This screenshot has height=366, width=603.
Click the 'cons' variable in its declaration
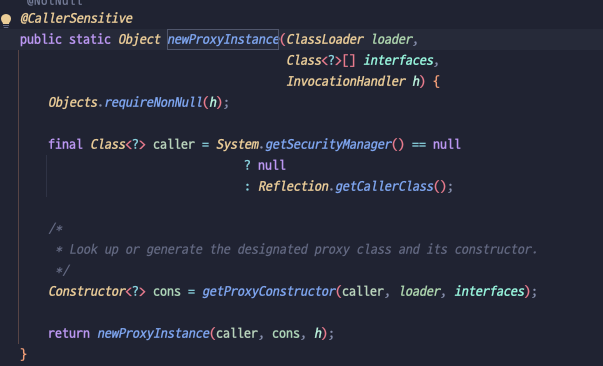[167, 291]
